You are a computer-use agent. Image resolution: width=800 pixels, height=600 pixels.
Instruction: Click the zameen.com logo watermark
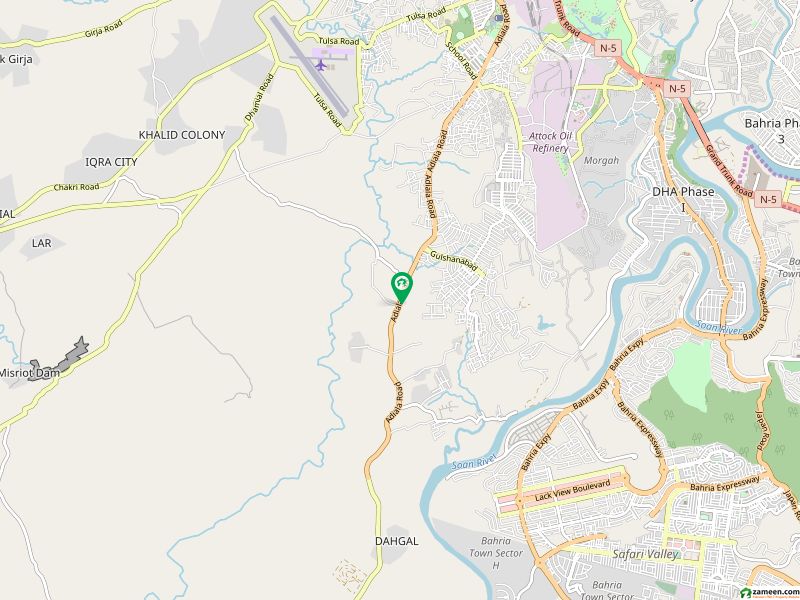(769, 592)
